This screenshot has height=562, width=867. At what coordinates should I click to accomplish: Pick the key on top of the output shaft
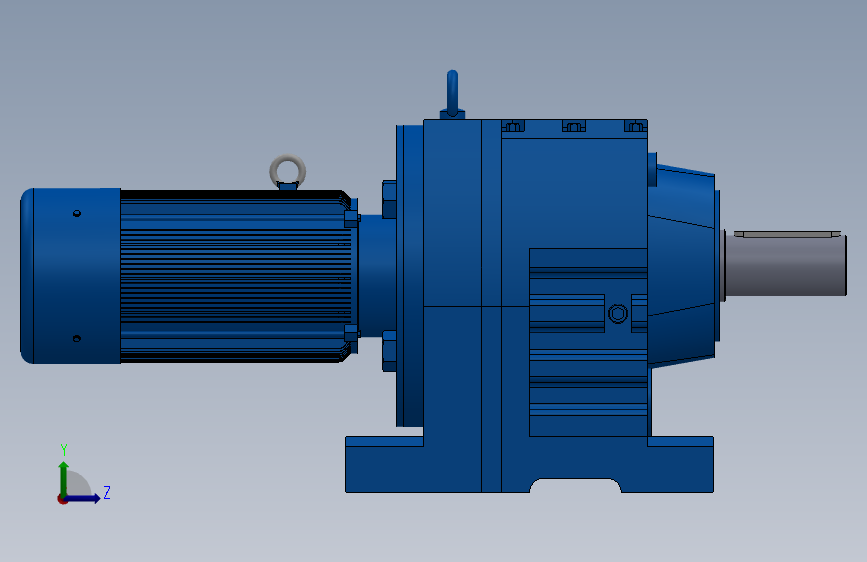(787, 234)
